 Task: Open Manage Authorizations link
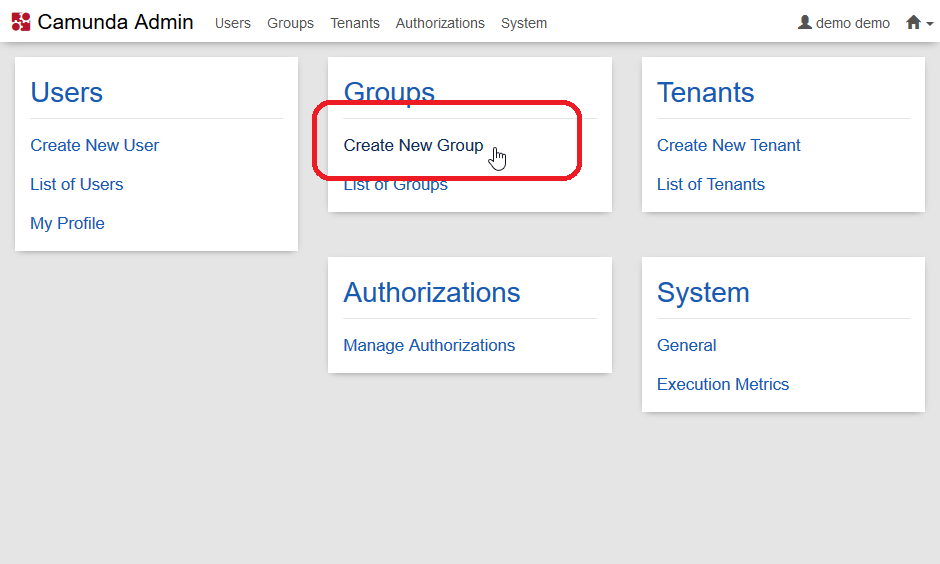tap(429, 345)
